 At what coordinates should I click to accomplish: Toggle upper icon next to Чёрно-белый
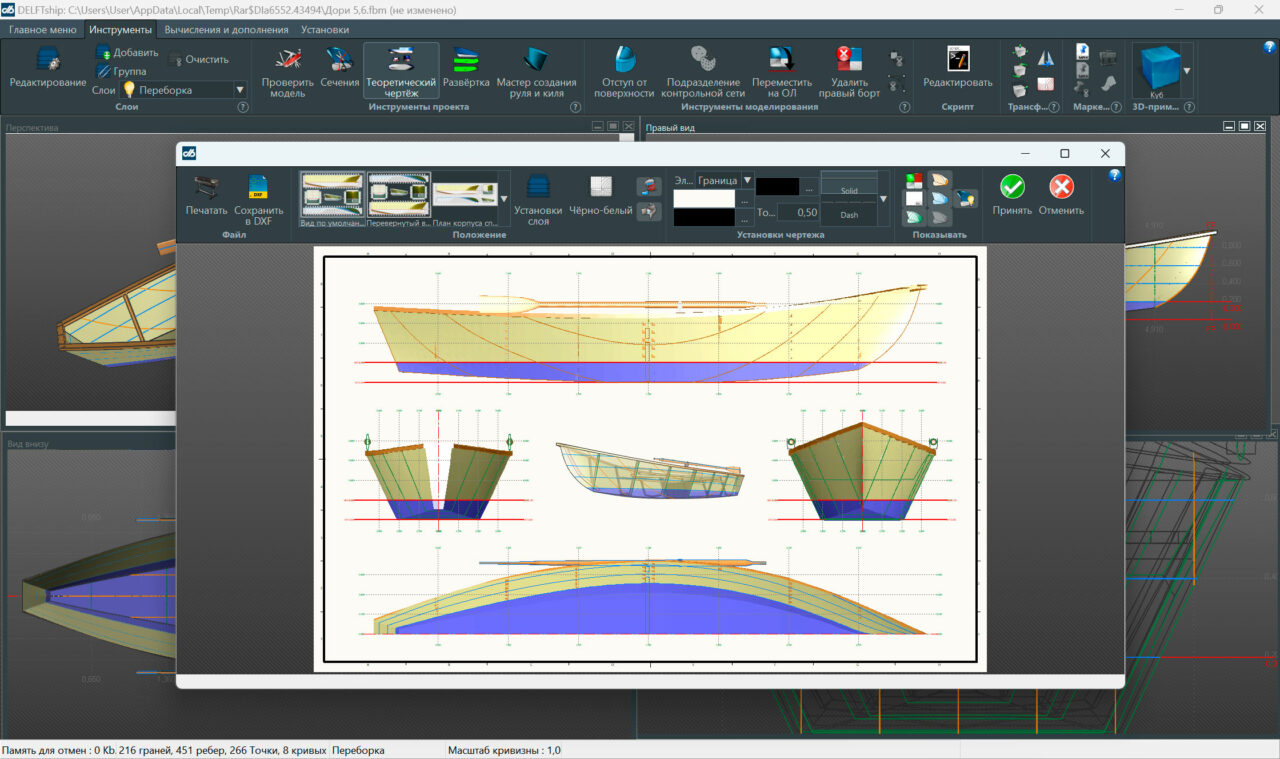(649, 186)
